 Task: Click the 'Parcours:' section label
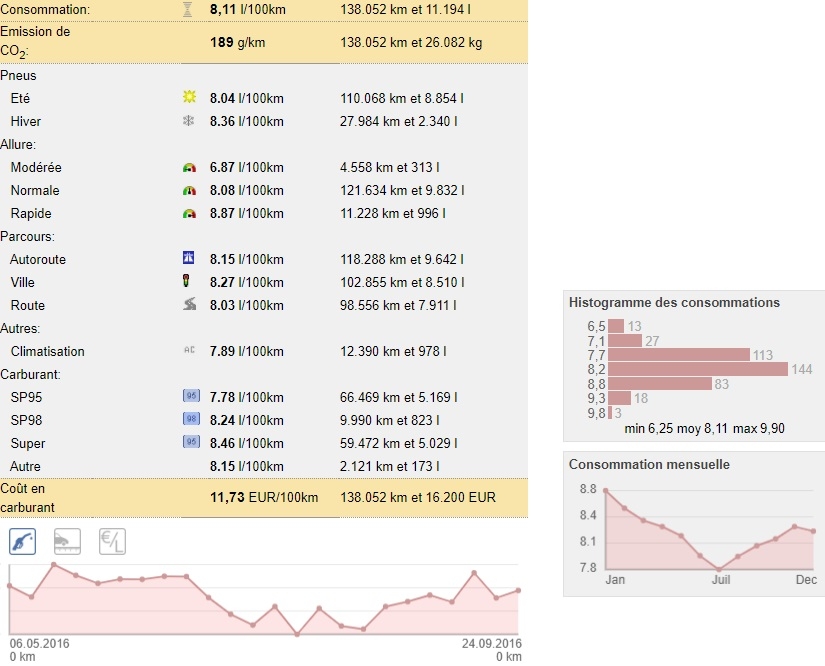point(27,237)
